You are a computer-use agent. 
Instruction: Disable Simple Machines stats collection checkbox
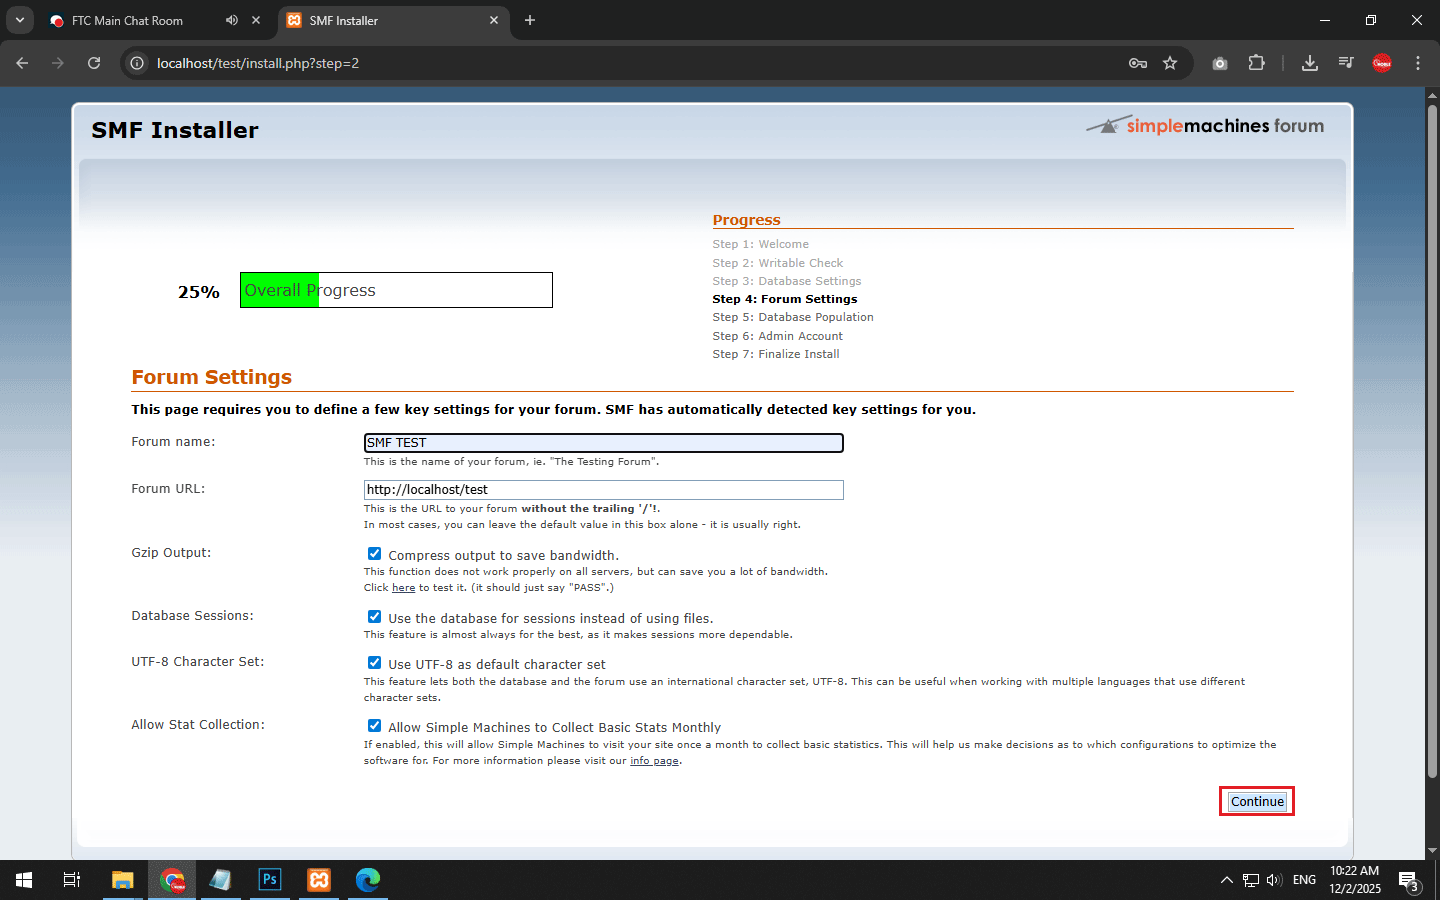(374, 726)
